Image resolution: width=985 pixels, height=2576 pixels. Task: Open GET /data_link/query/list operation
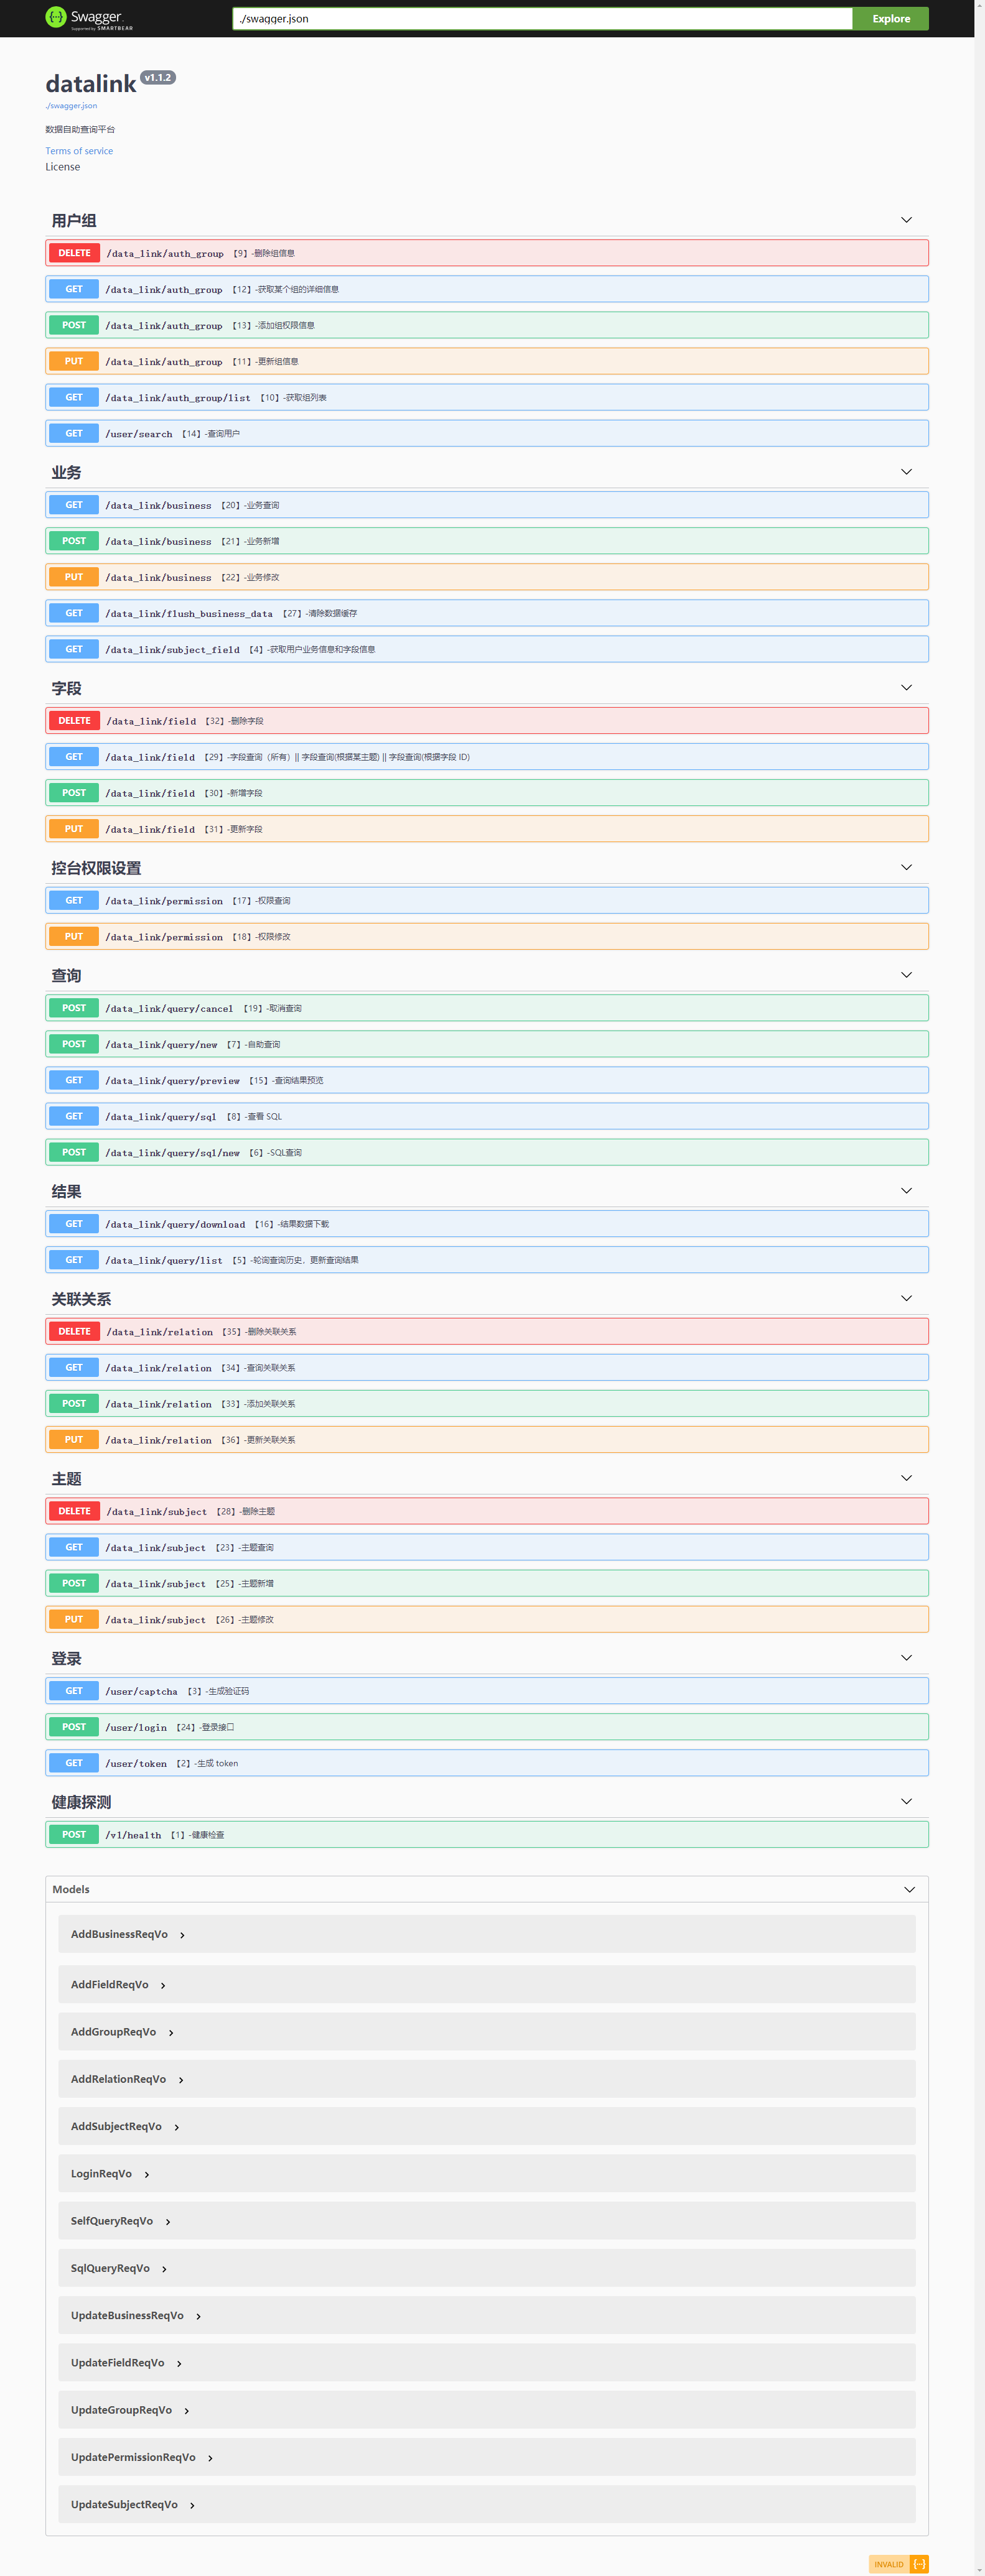pos(487,1260)
